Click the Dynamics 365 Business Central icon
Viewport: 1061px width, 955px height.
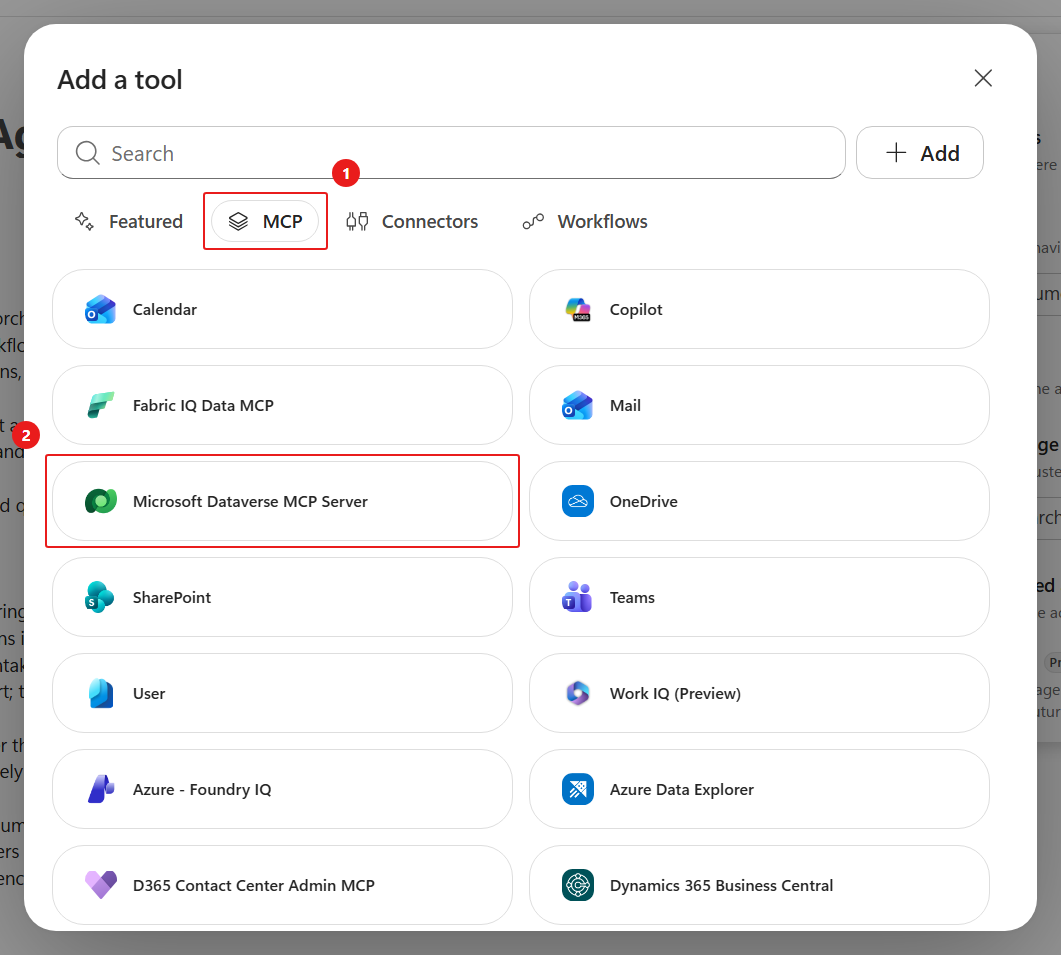click(x=578, y=885)
